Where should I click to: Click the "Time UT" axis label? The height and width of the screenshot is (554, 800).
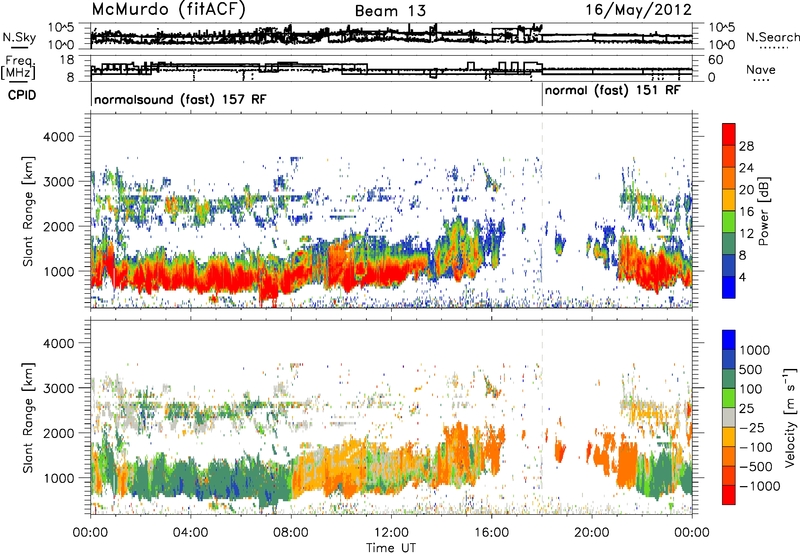[391, 547]
